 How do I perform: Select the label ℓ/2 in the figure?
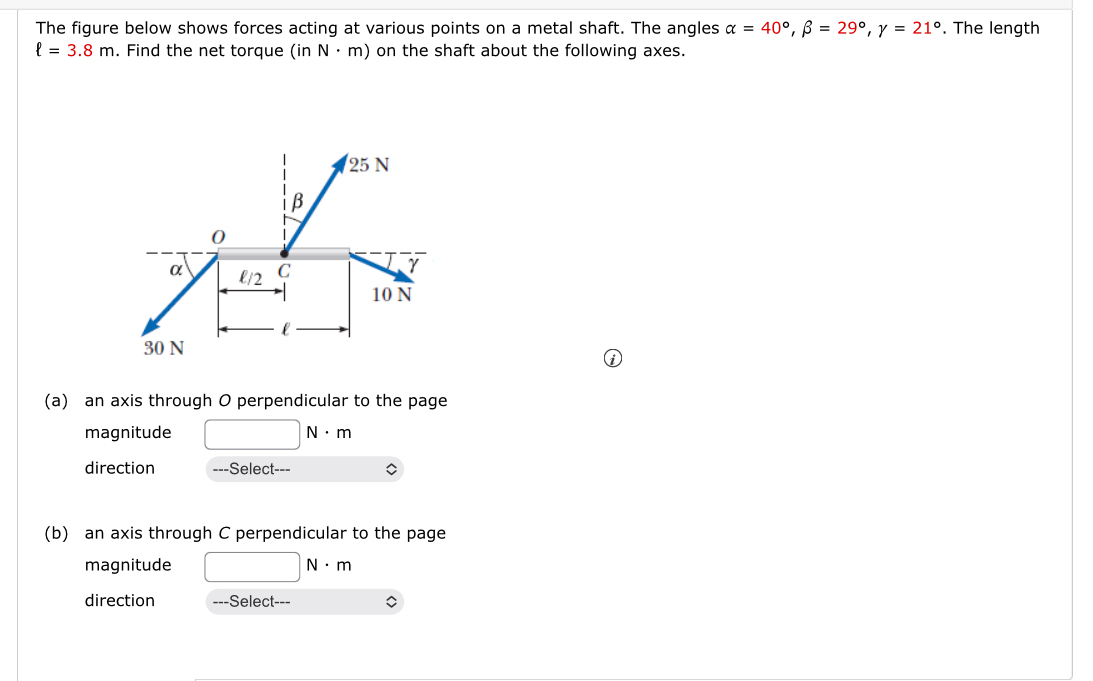coord(249,275)
